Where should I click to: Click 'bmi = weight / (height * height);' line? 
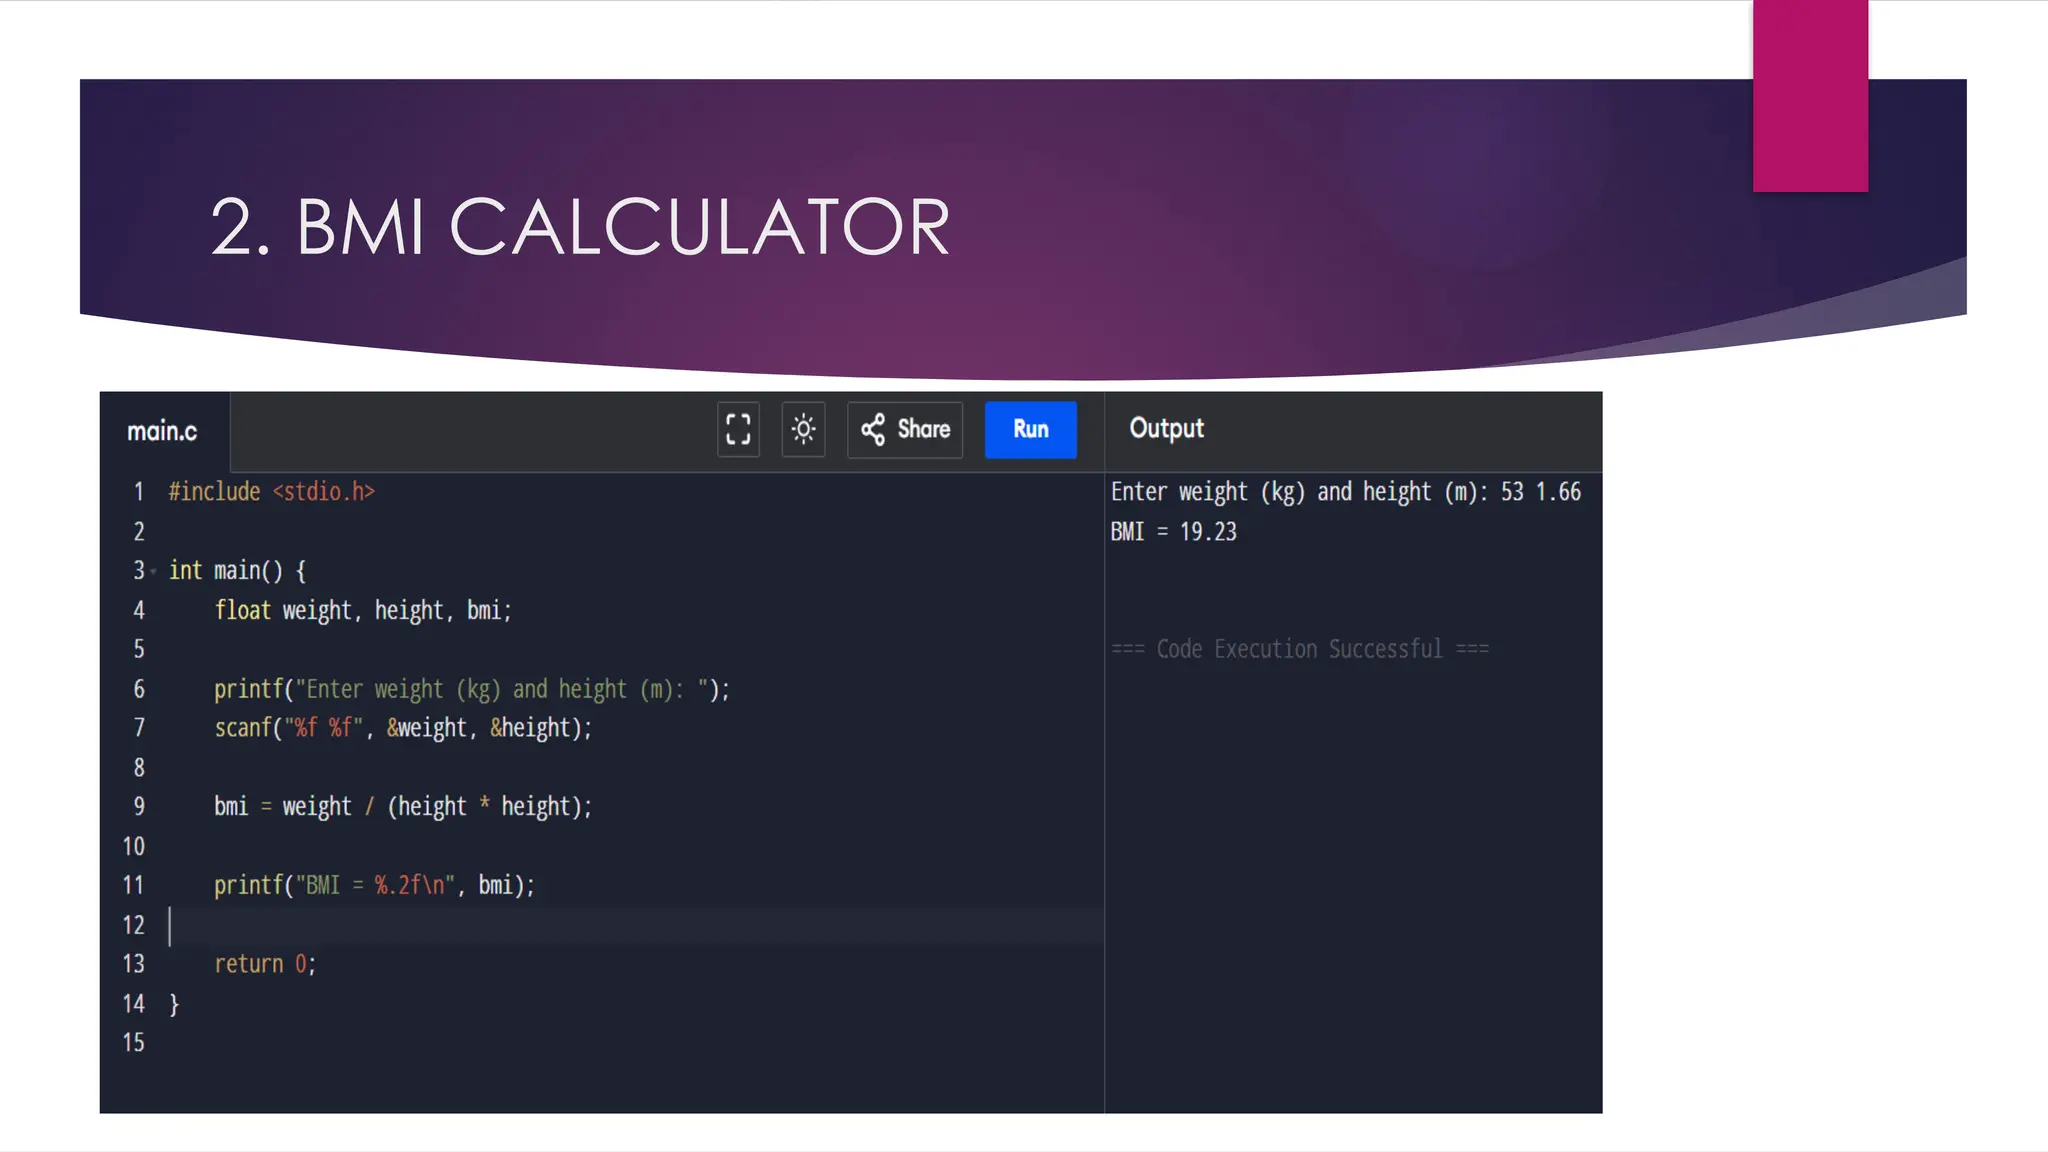pyautogui.click(x=403, y=807)
